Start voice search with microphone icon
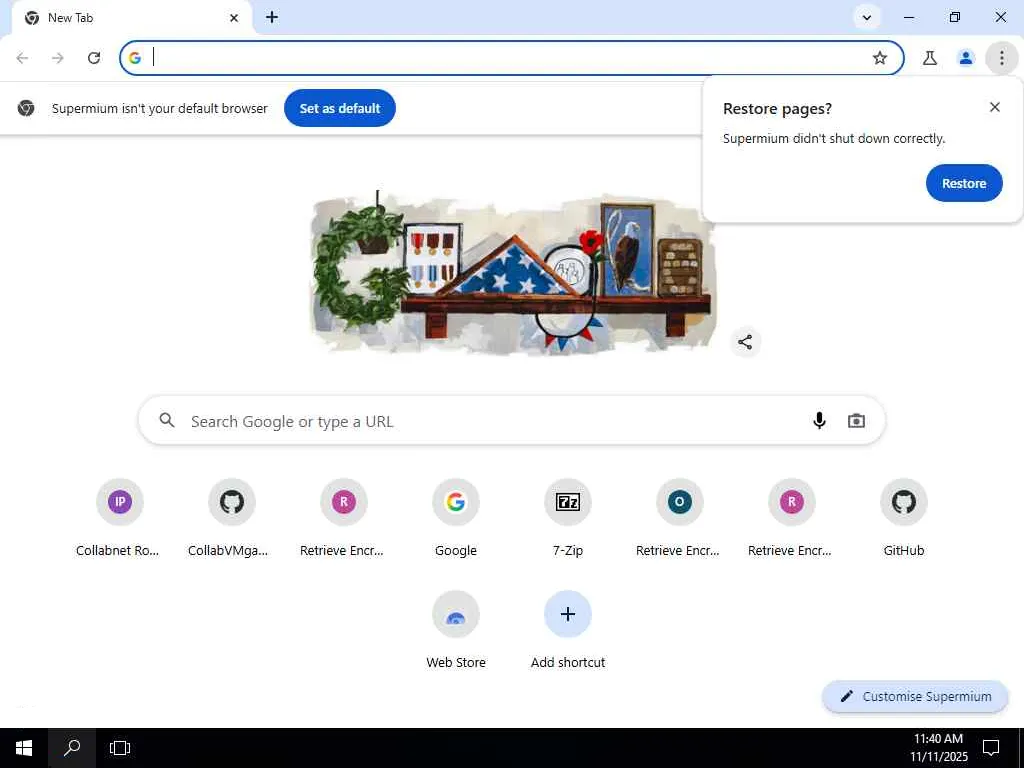This screenshot has width=1024, height=768. [x=819, y=421]
